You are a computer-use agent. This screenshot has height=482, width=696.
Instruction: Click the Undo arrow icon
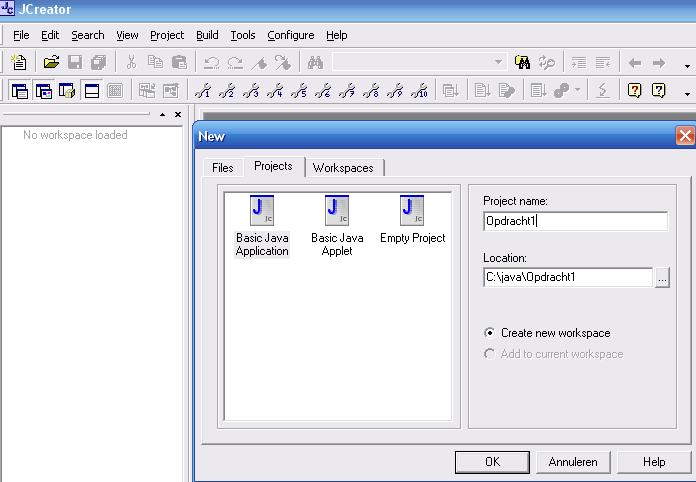(211, 63)
